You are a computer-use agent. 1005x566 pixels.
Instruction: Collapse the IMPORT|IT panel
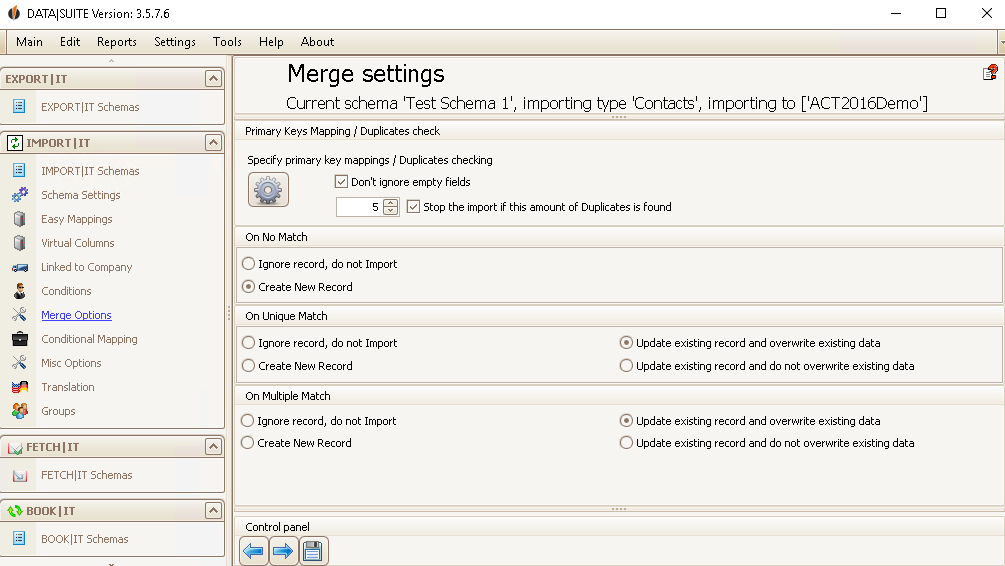click(213, 142)
